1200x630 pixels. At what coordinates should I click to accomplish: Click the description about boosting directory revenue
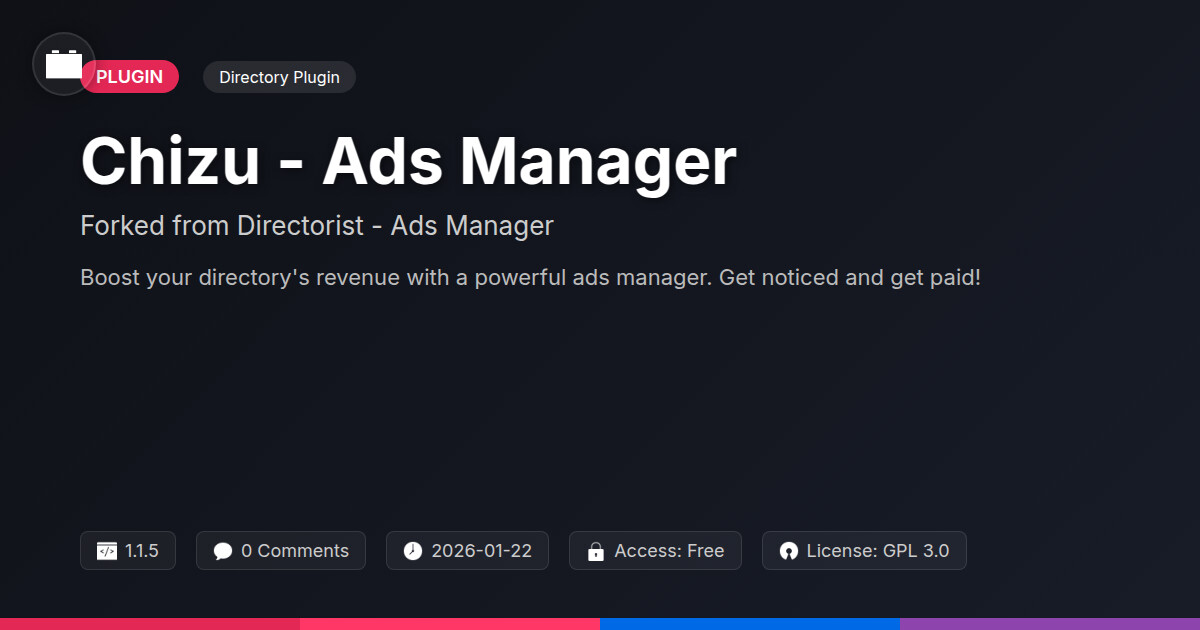coord(530,277)
